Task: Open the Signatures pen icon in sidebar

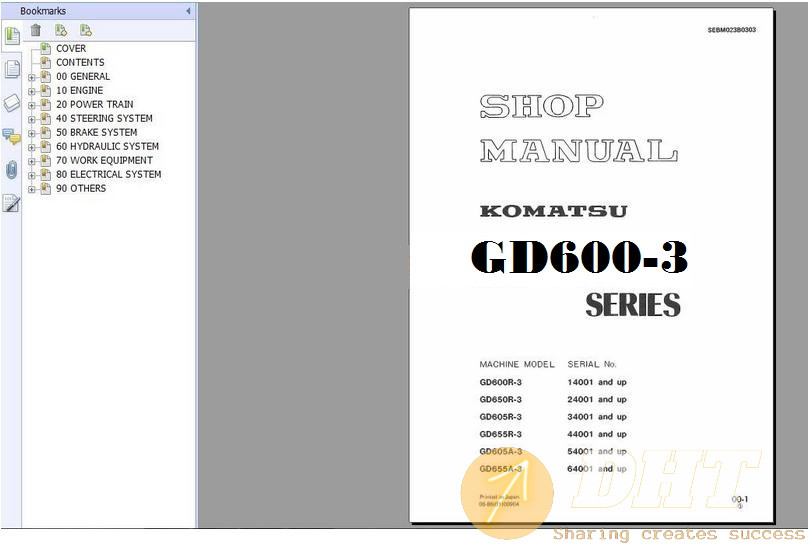Action: click(11, 203)
